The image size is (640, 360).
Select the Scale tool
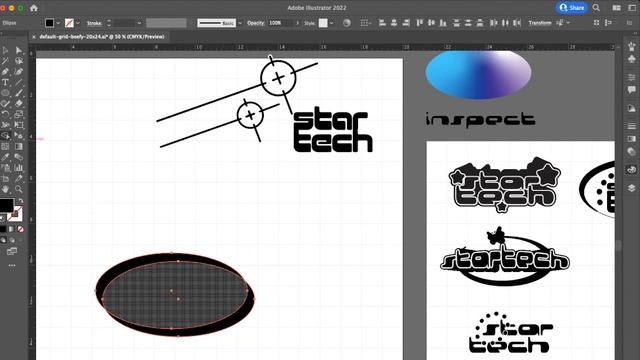[x=19, y=114]
